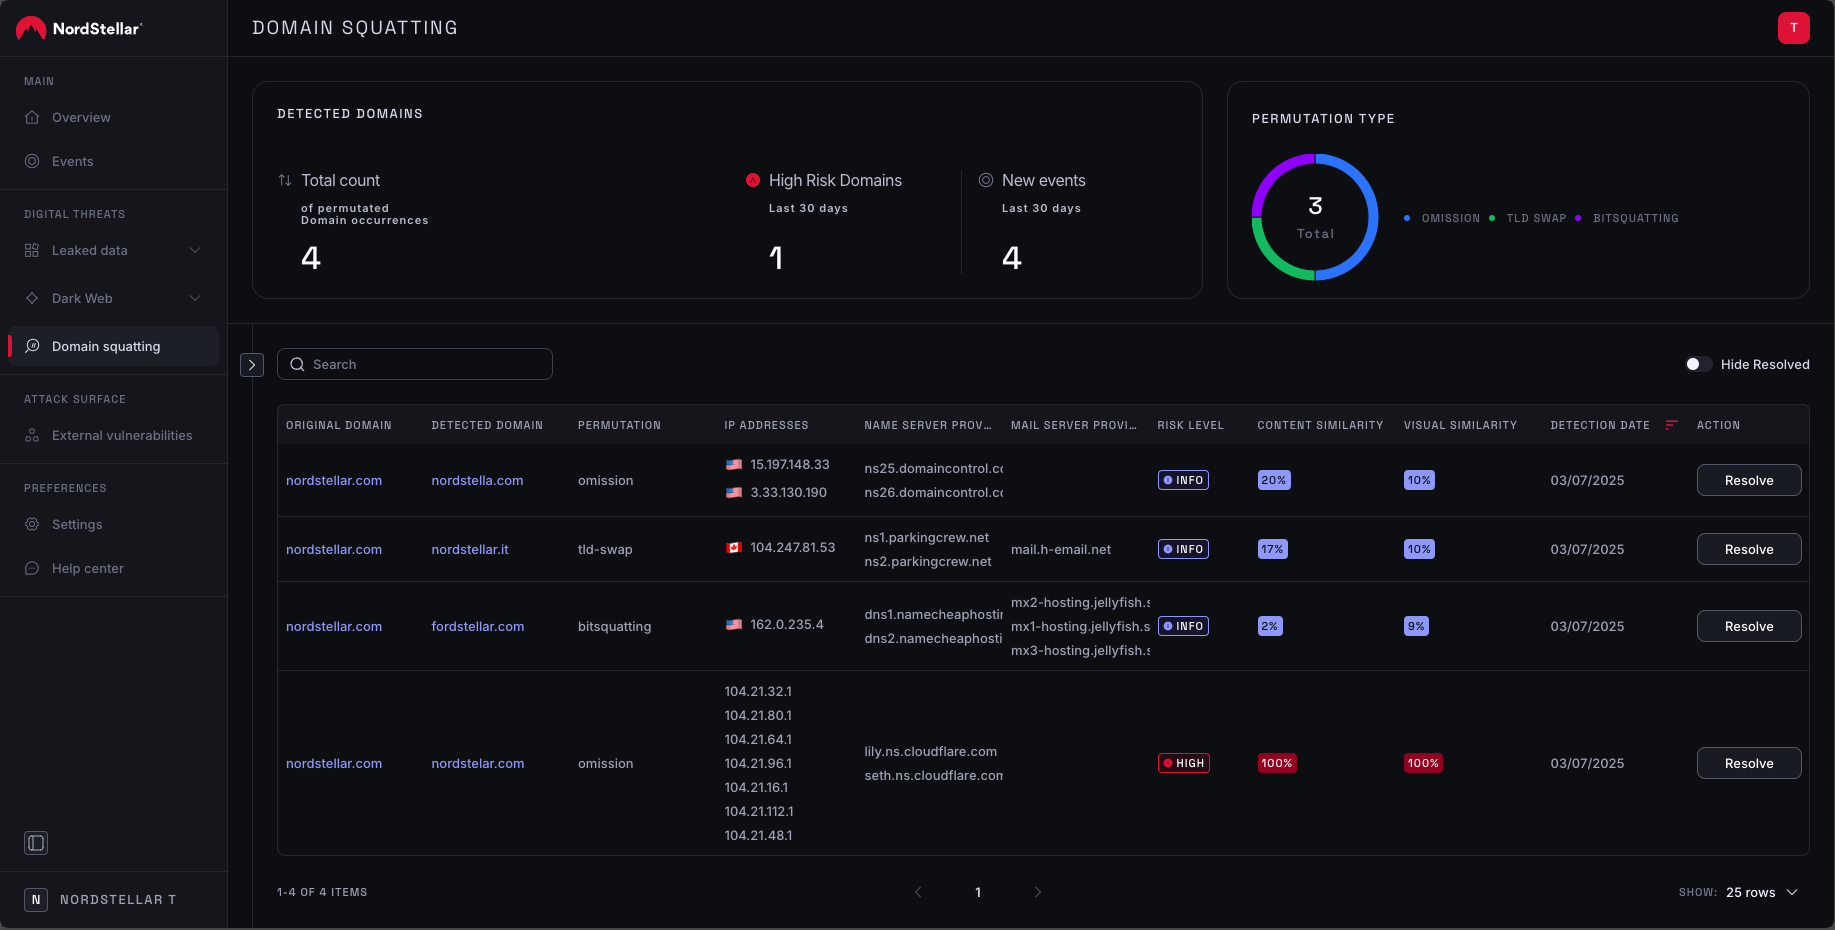The image size is (1835, 930).
Task: Click the Omission legend color dot
Action: point(1407,218)
